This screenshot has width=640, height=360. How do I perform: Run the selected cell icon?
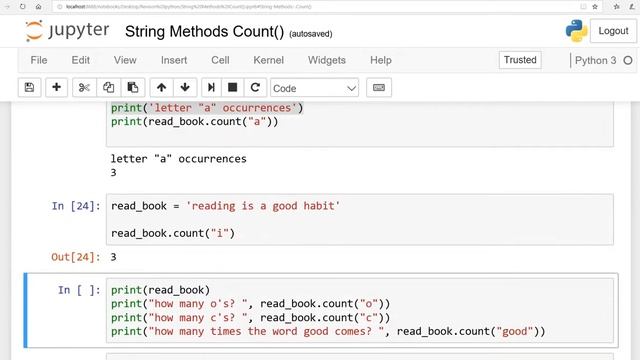click(211, 87)
